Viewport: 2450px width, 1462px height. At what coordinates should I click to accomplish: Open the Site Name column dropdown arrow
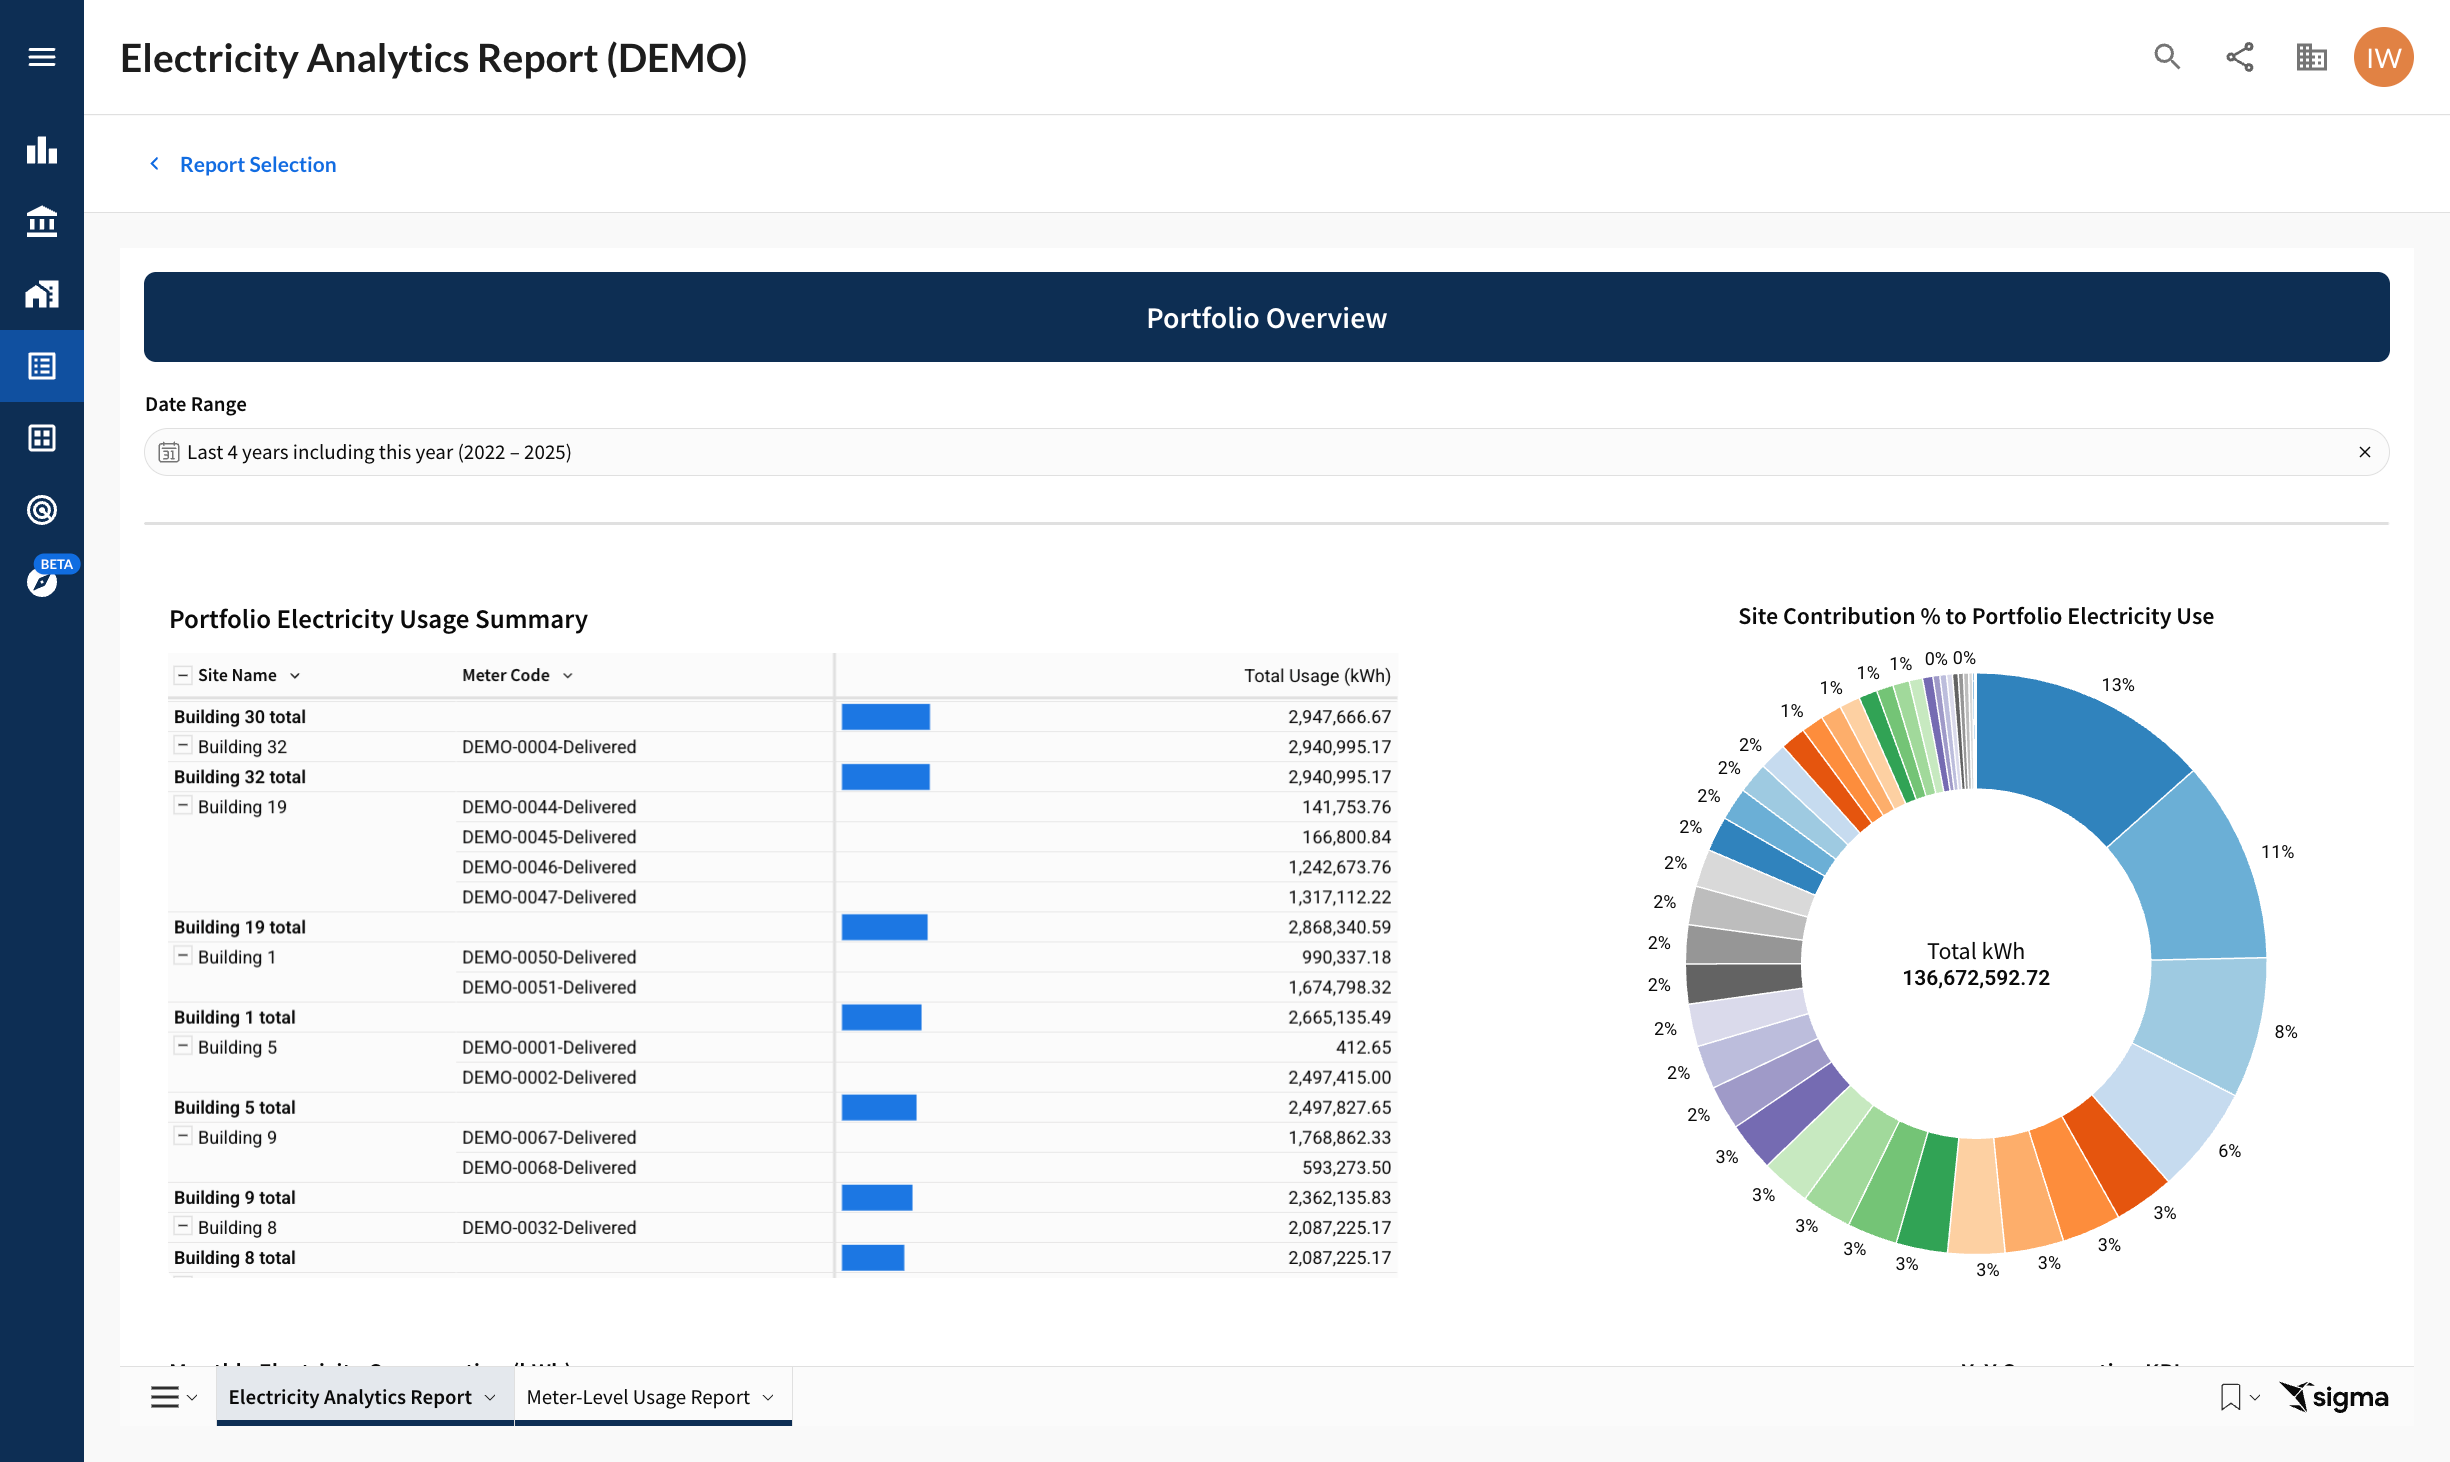coord(295,676)
